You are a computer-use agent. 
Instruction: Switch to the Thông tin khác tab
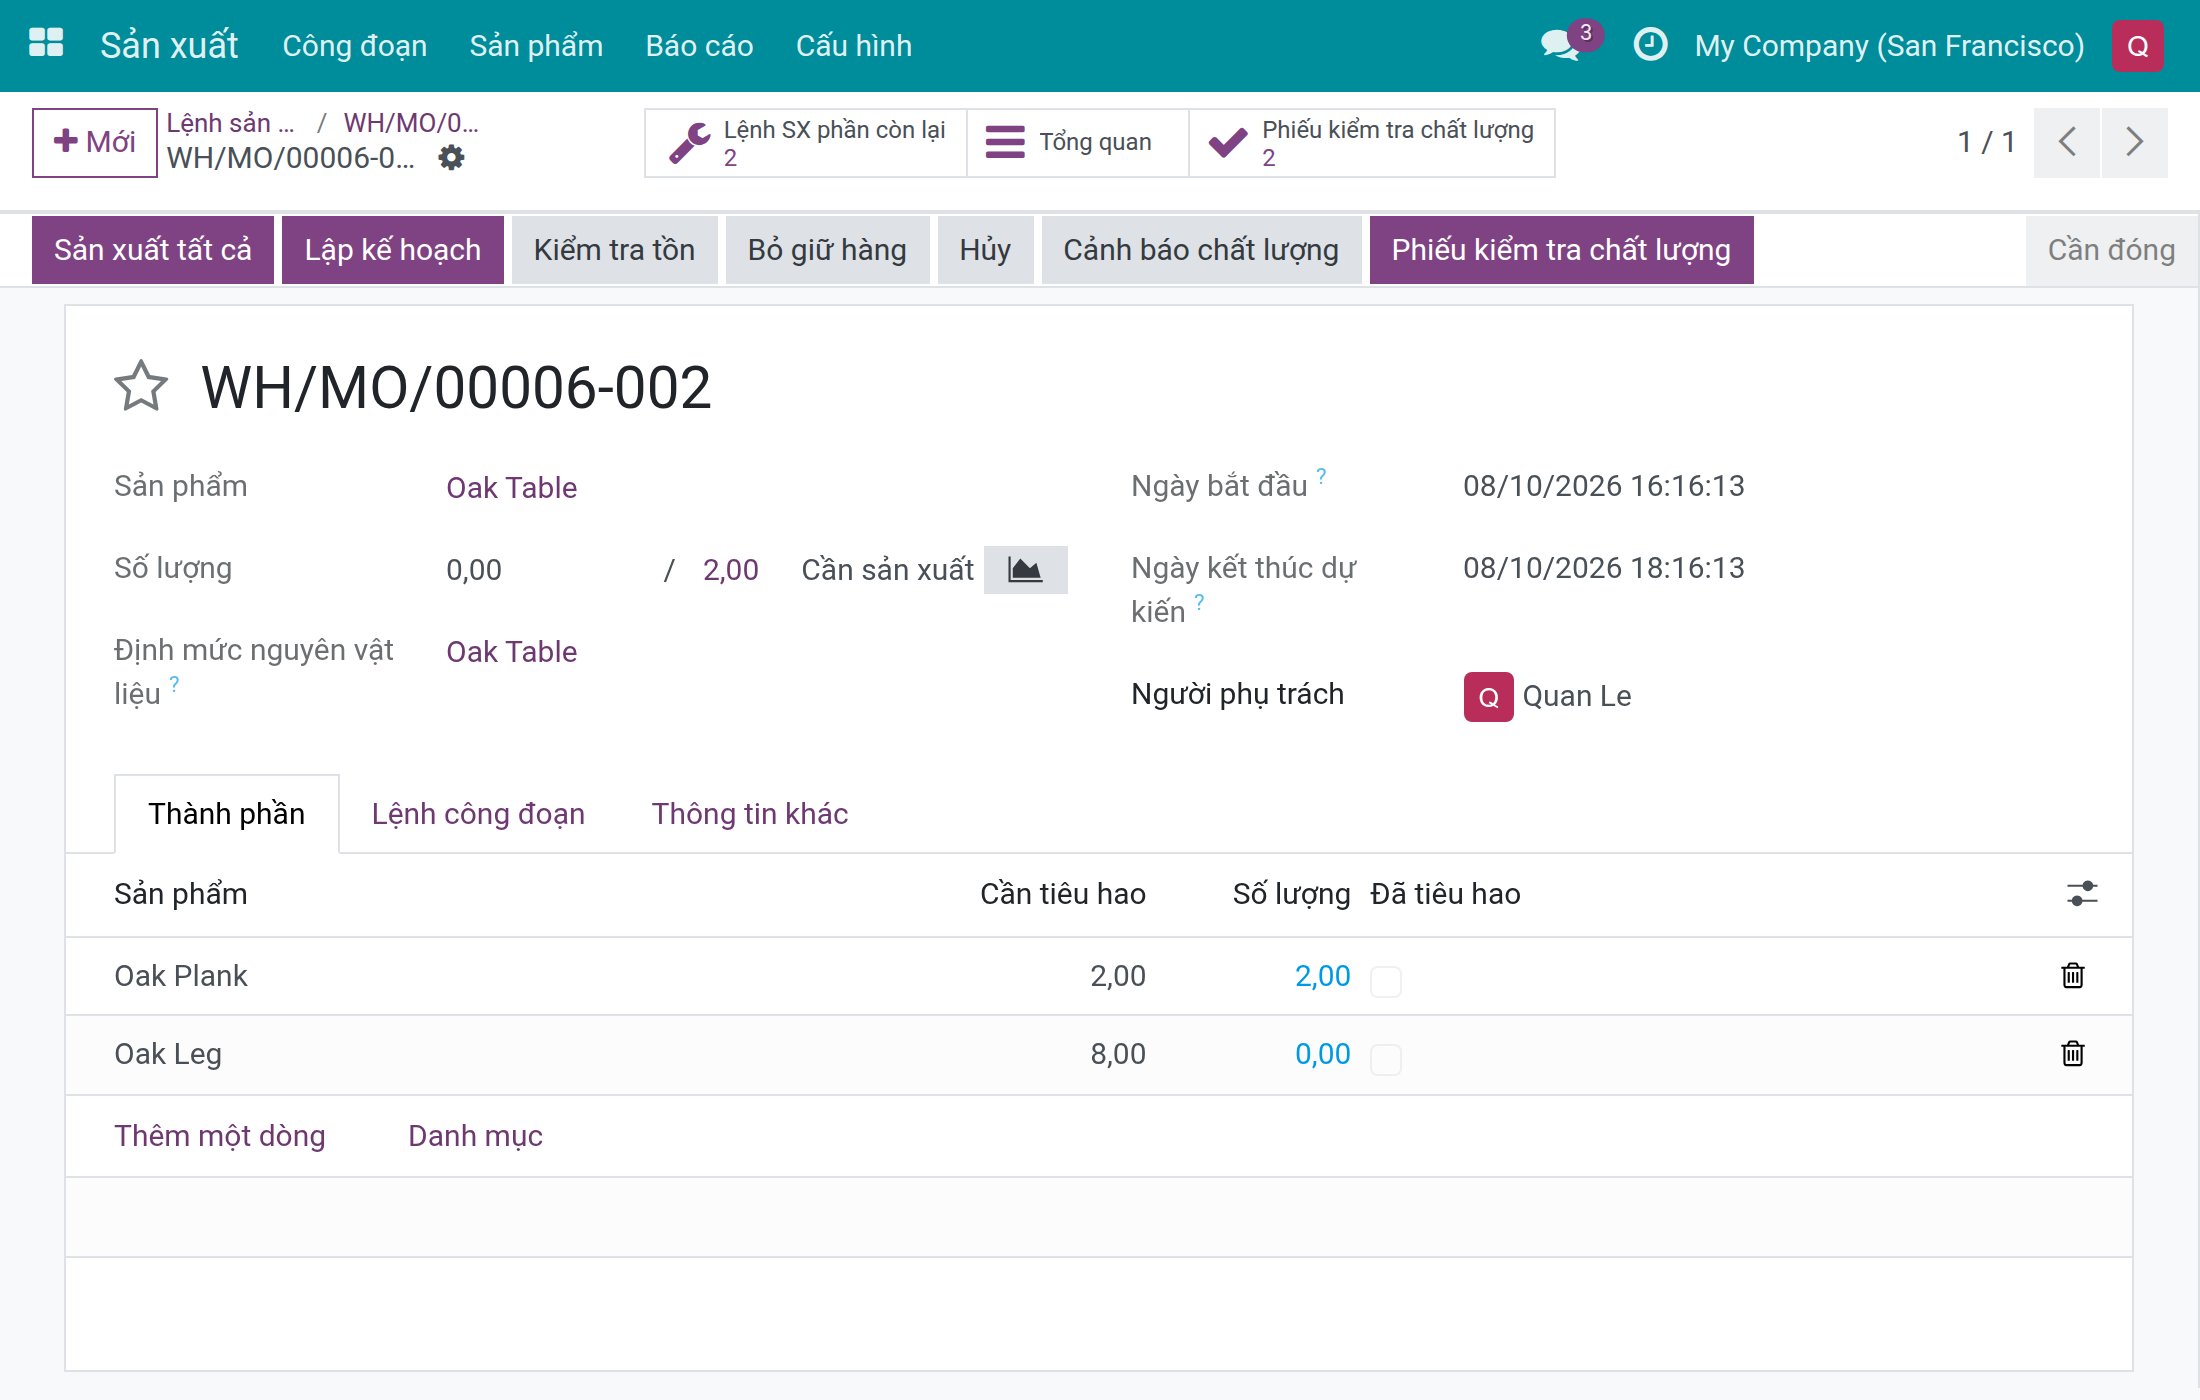pyautogui.click(x=750, y=814)
